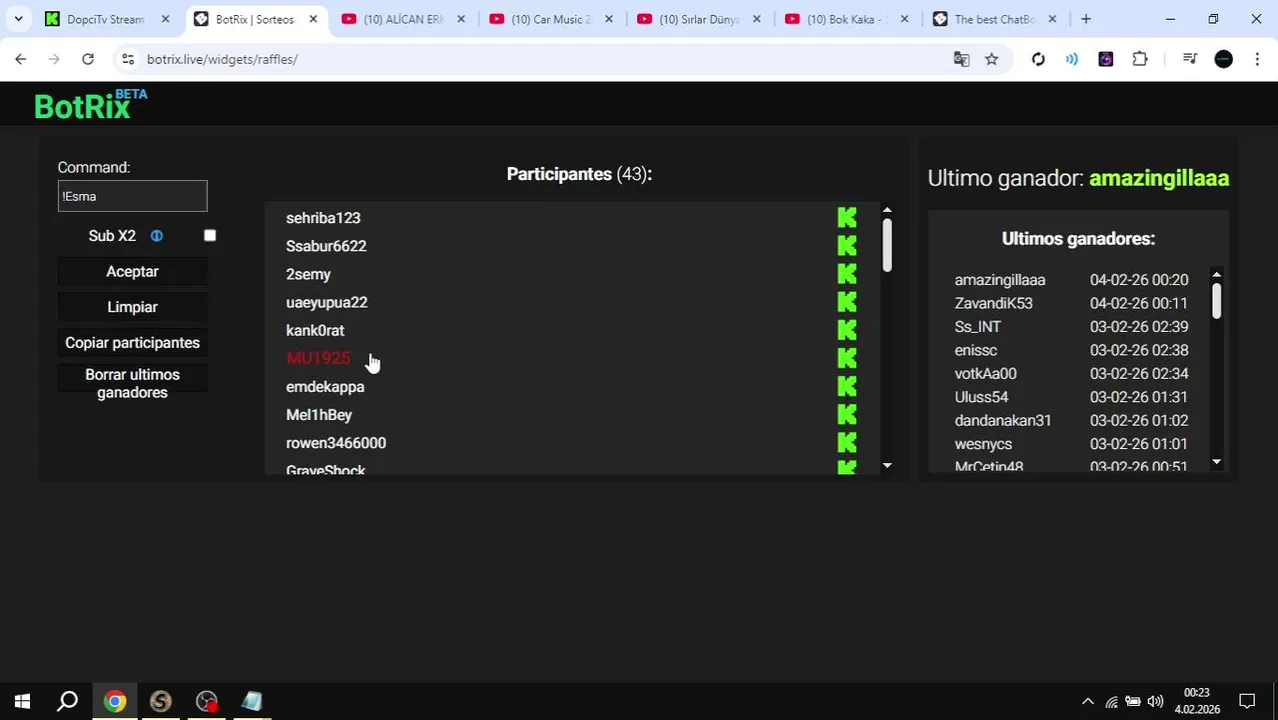Click the Kick icon beside rowen3466000
The image size is (1278, 720).
coord(847,442)
